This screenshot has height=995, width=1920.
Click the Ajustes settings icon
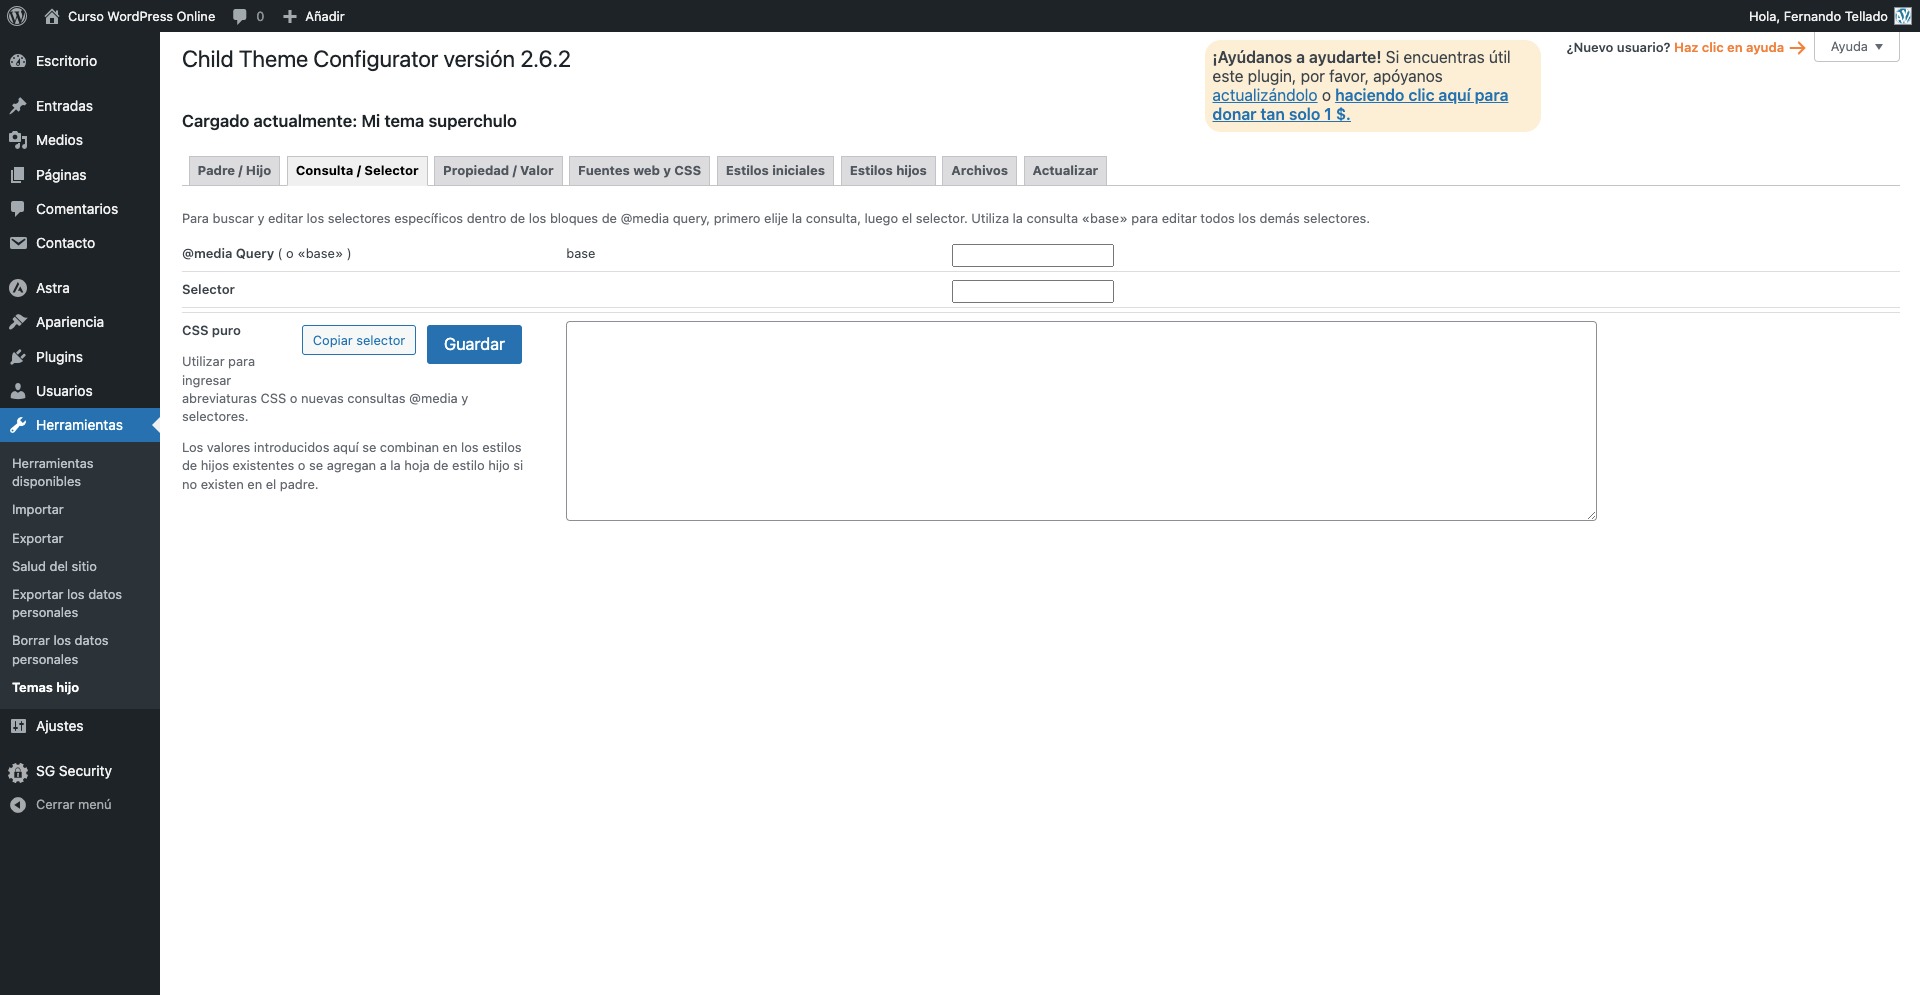click(x=18, y=727)
